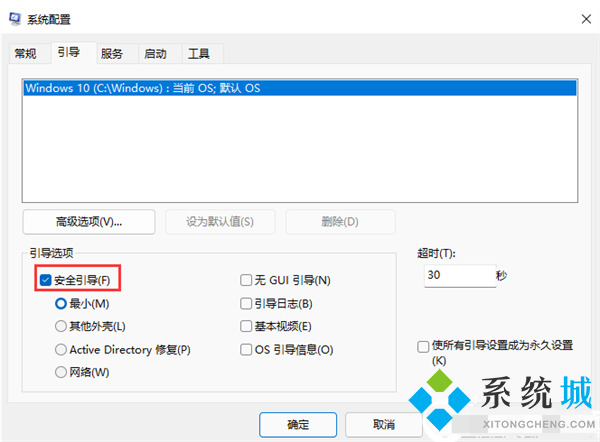Select the 网络(W) radio option
Viewport: 600px width, 442px height.
(61, 372)
